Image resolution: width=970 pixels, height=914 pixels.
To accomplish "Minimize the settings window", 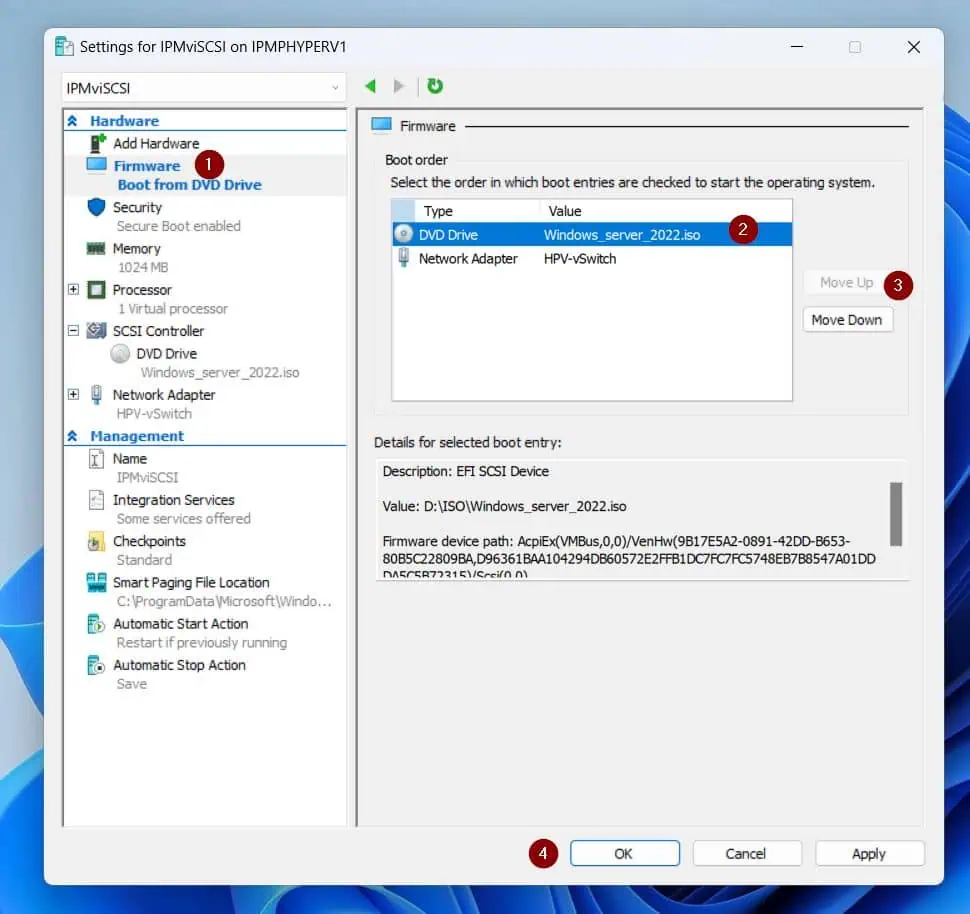I will click(x=797, y=47).
